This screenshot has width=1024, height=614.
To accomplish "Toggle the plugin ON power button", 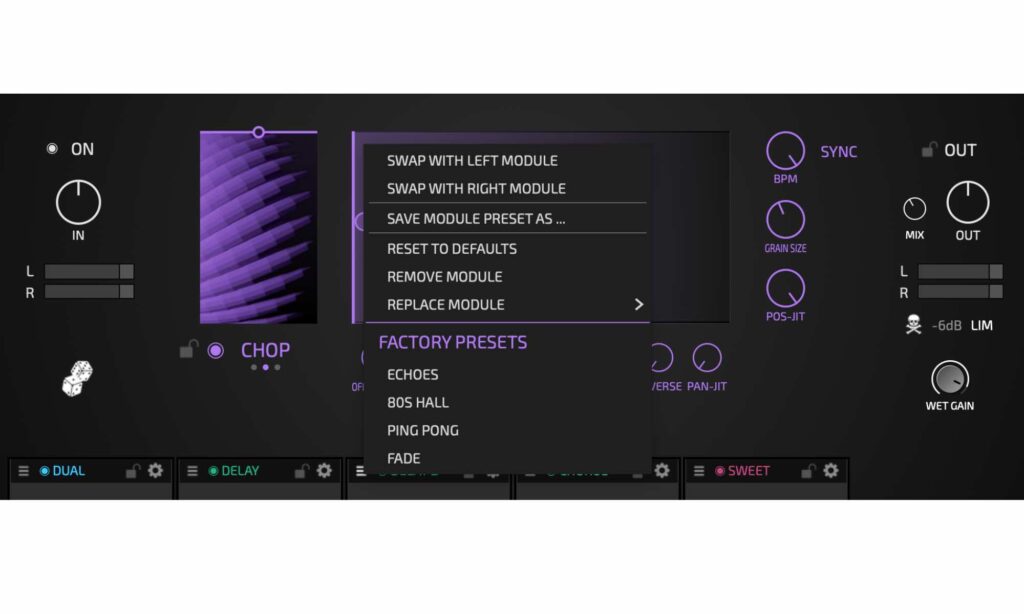I will coord(52,149).
